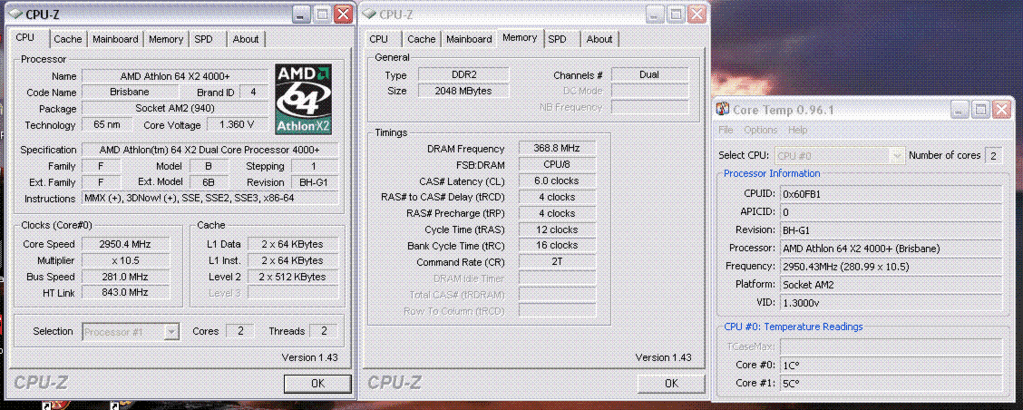Click the HT Link value 843.0 MHz
The image size is (1023, 410).
(x=125, y=292)
